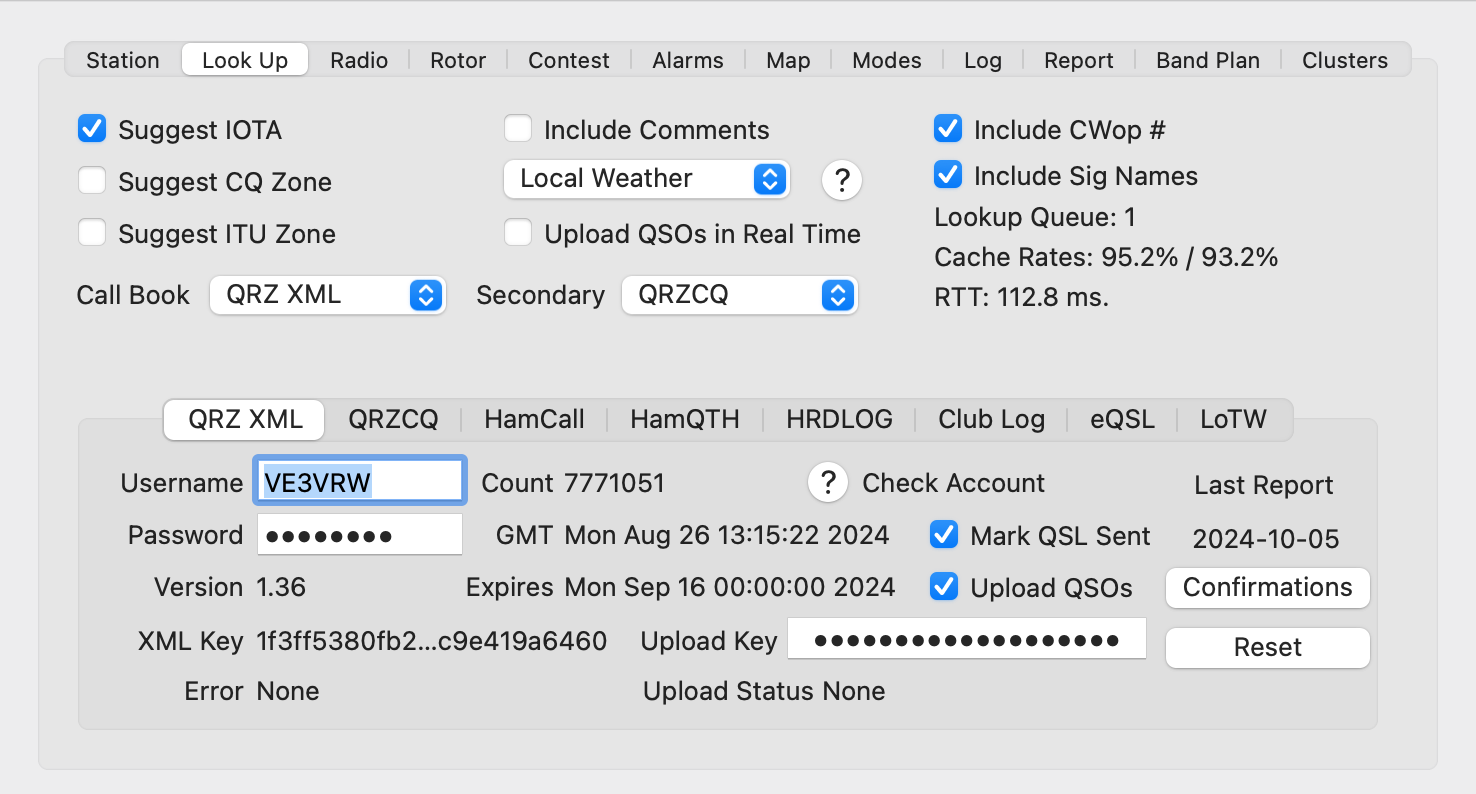This screenshot has width=1476, height=794.
Task: Toggle the Include CWop # checkbox
Action: tap(947, 129)
